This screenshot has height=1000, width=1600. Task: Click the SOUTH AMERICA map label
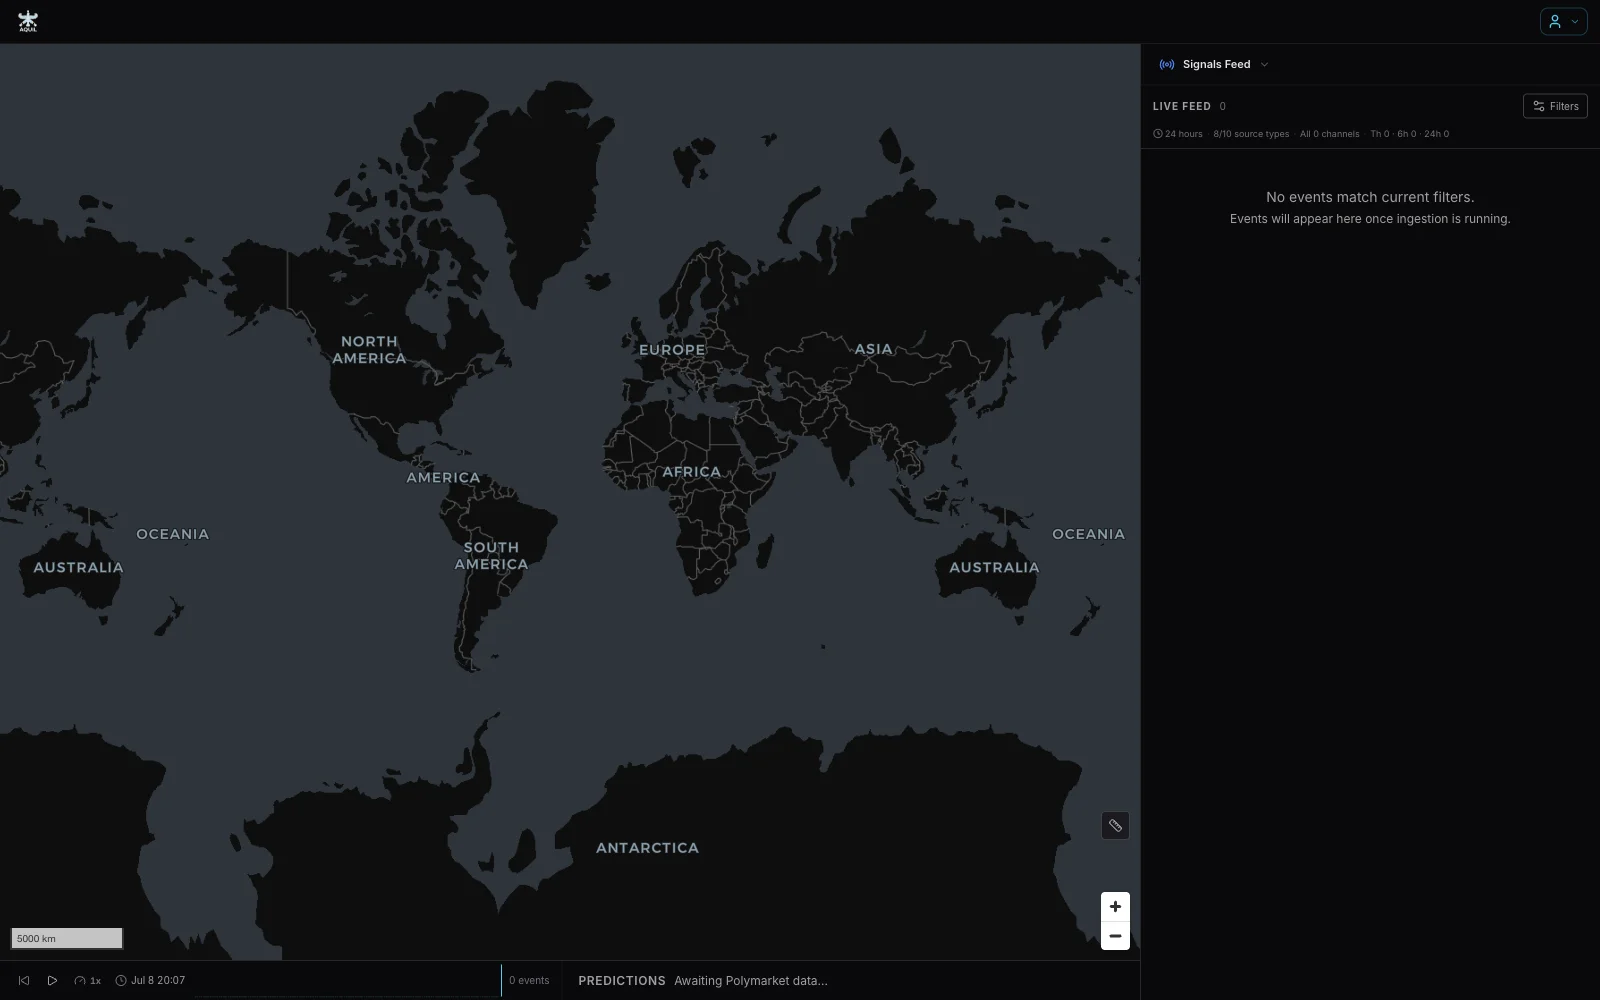click(x=491, y=555)
